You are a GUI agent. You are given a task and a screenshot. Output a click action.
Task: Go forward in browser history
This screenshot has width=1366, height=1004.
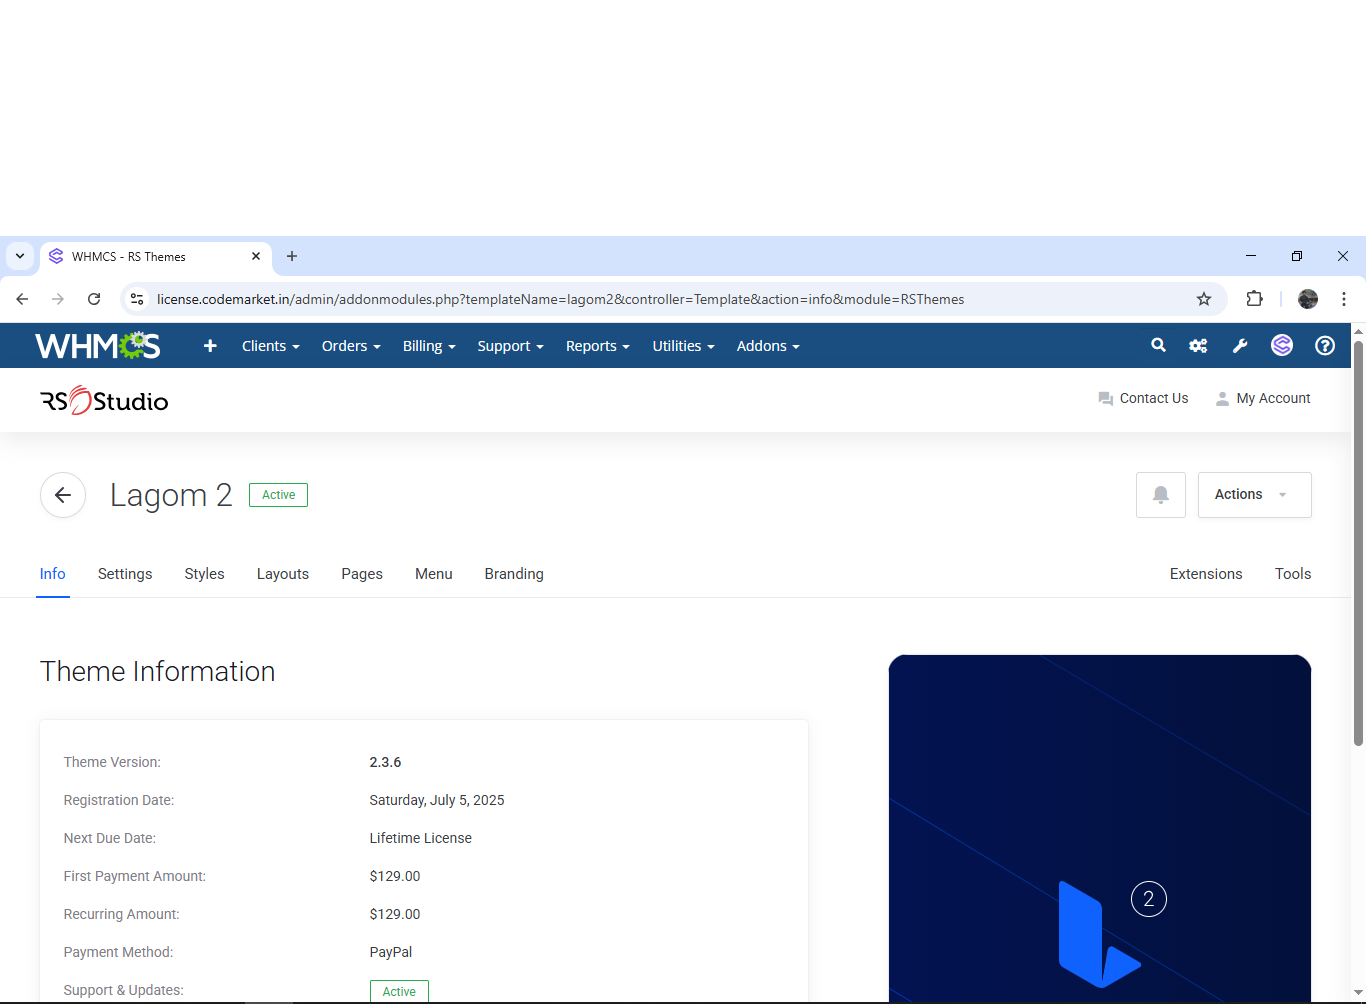pyautogui.click(x=58, y=299)
